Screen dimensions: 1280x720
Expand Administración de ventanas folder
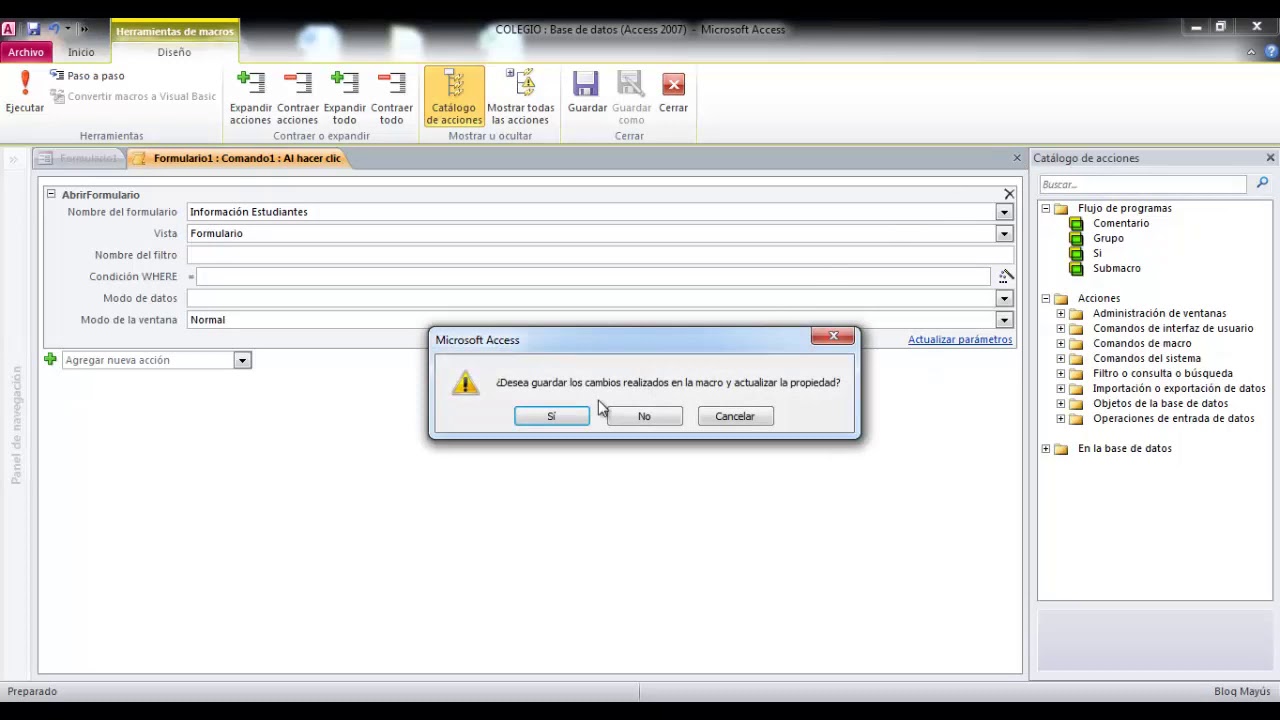(x=1061, y=313)
